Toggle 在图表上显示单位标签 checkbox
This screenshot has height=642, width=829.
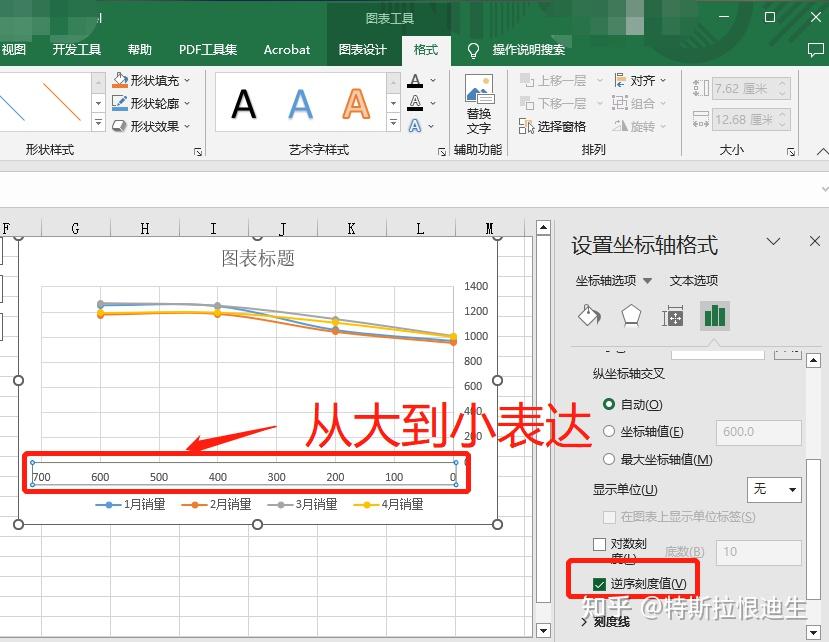(609, 517)
